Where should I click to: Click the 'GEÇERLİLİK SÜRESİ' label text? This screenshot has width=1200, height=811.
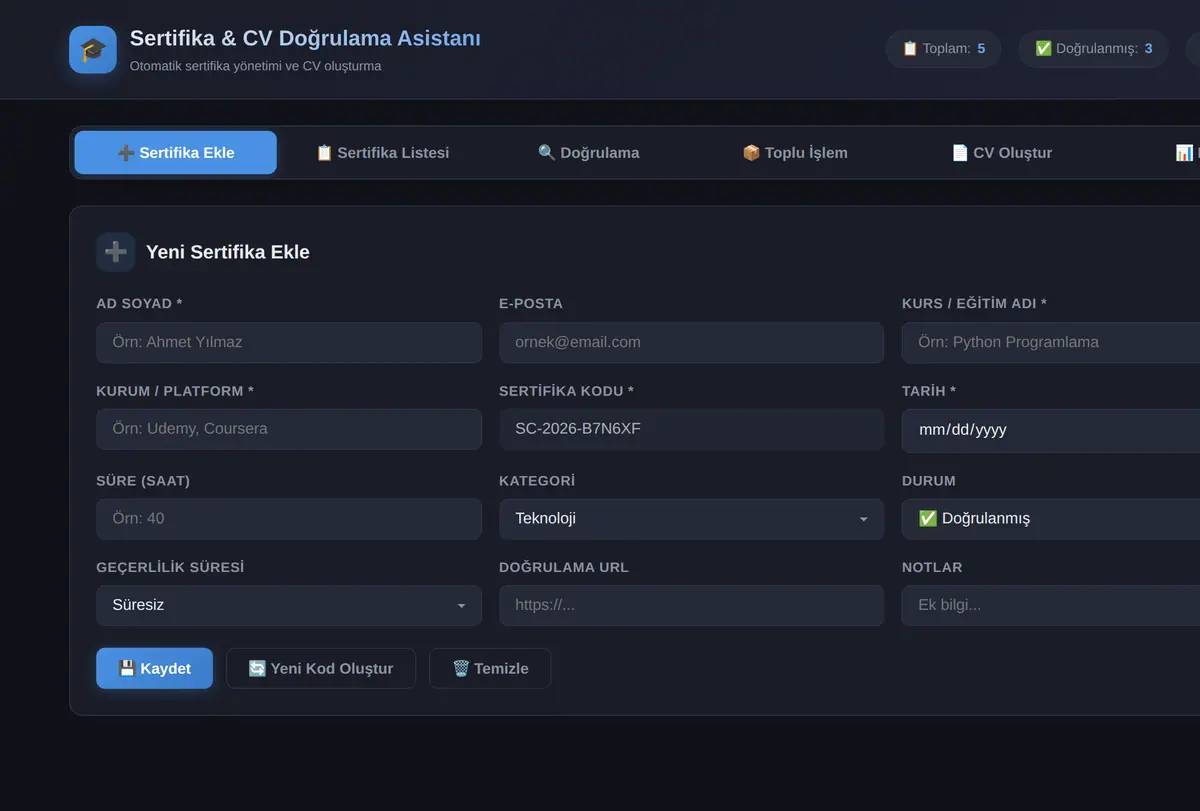click(170, 568)
